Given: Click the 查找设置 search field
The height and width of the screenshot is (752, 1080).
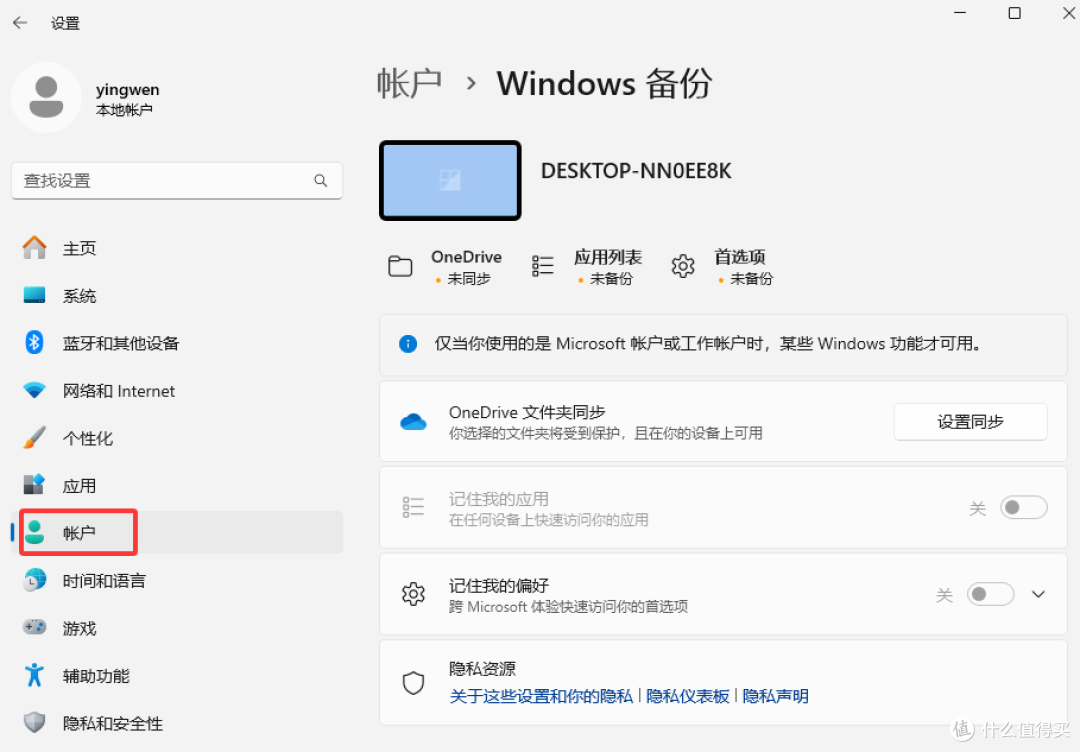Looking at the screenshot, I should pos(177,180).
